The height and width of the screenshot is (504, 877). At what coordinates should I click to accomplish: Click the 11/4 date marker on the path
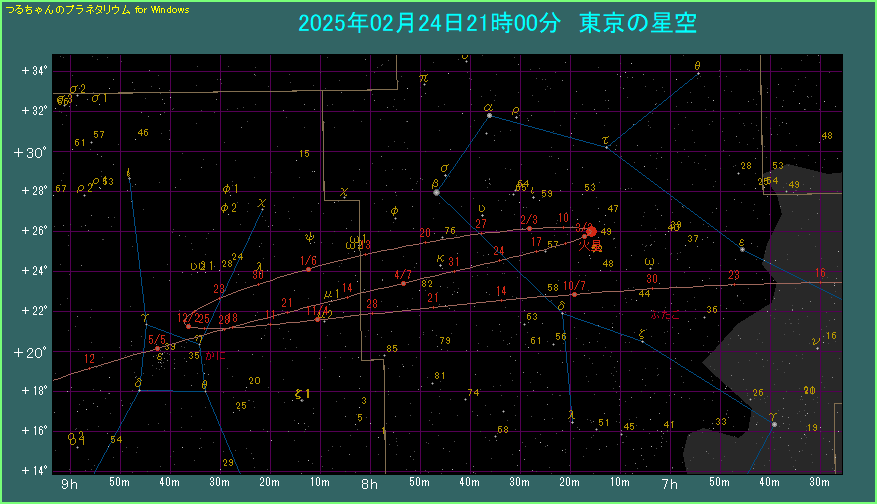tap(317, 311)
